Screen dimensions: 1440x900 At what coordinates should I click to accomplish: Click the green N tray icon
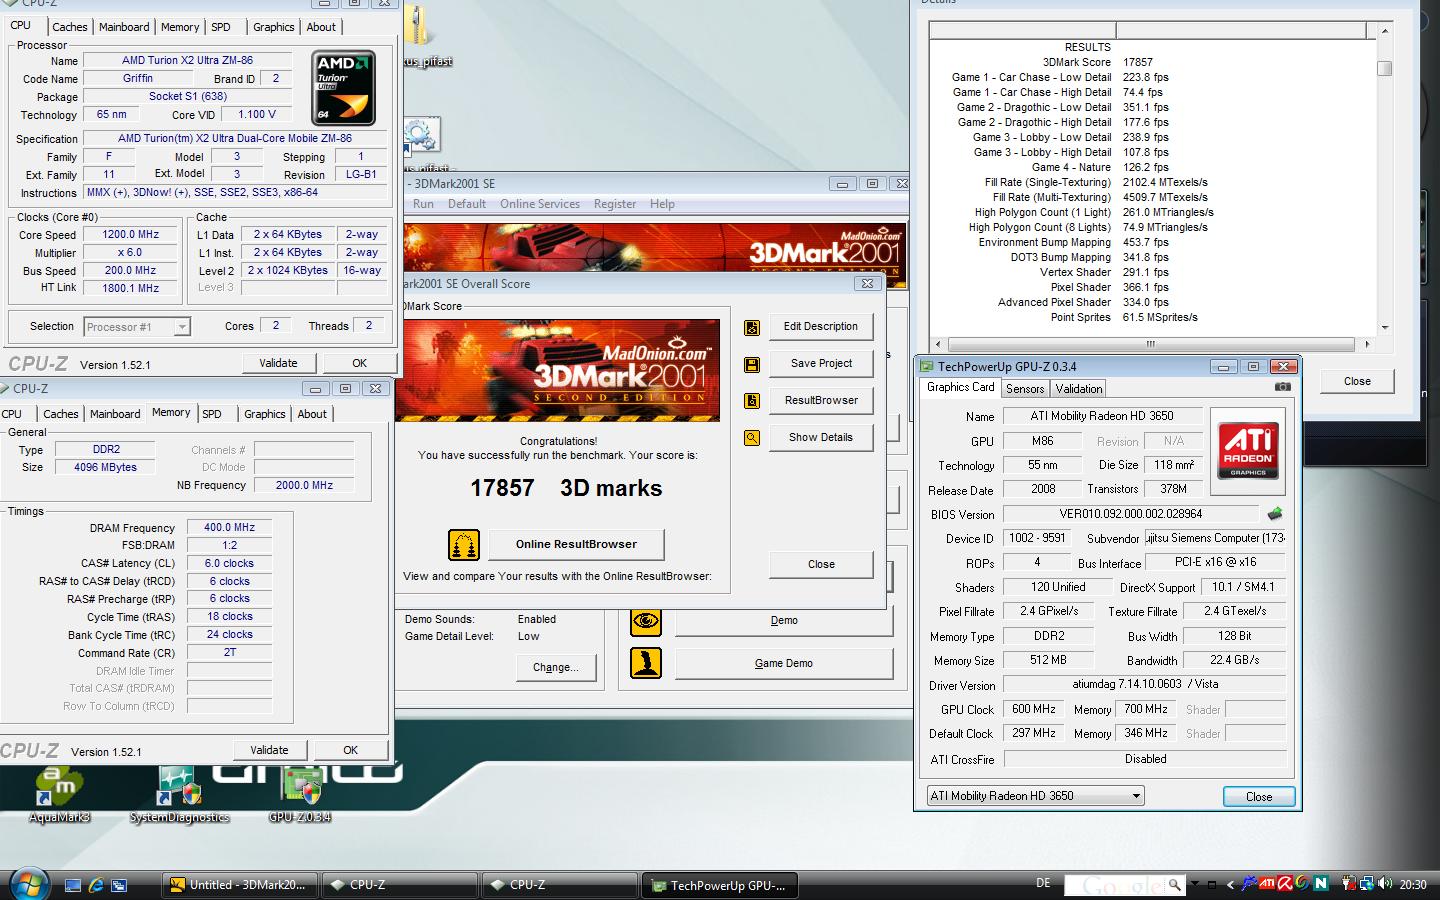[x=1320, y=884]
